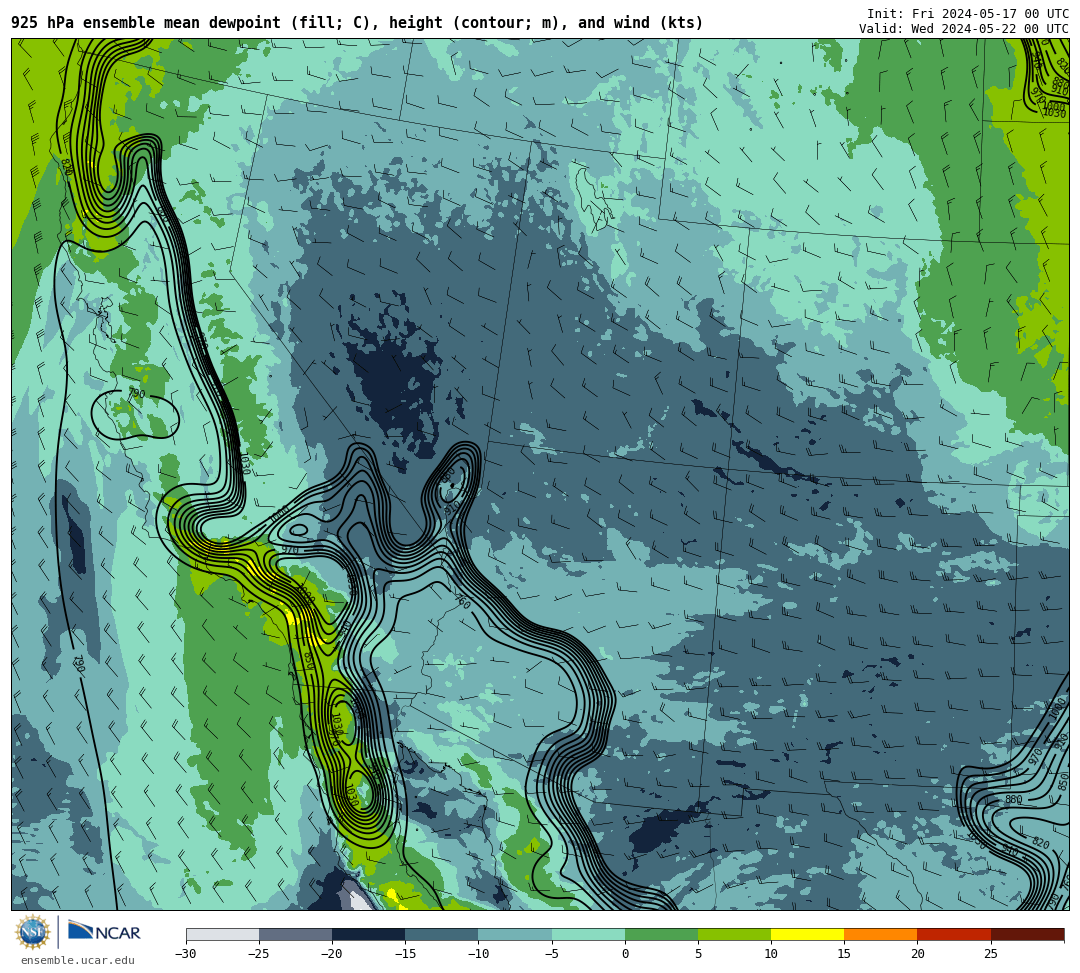Pick the mint -5 to 0 colorbar segment
Image resolution: width=1080 pixels, height=973 pixels.
coord(588,934)
